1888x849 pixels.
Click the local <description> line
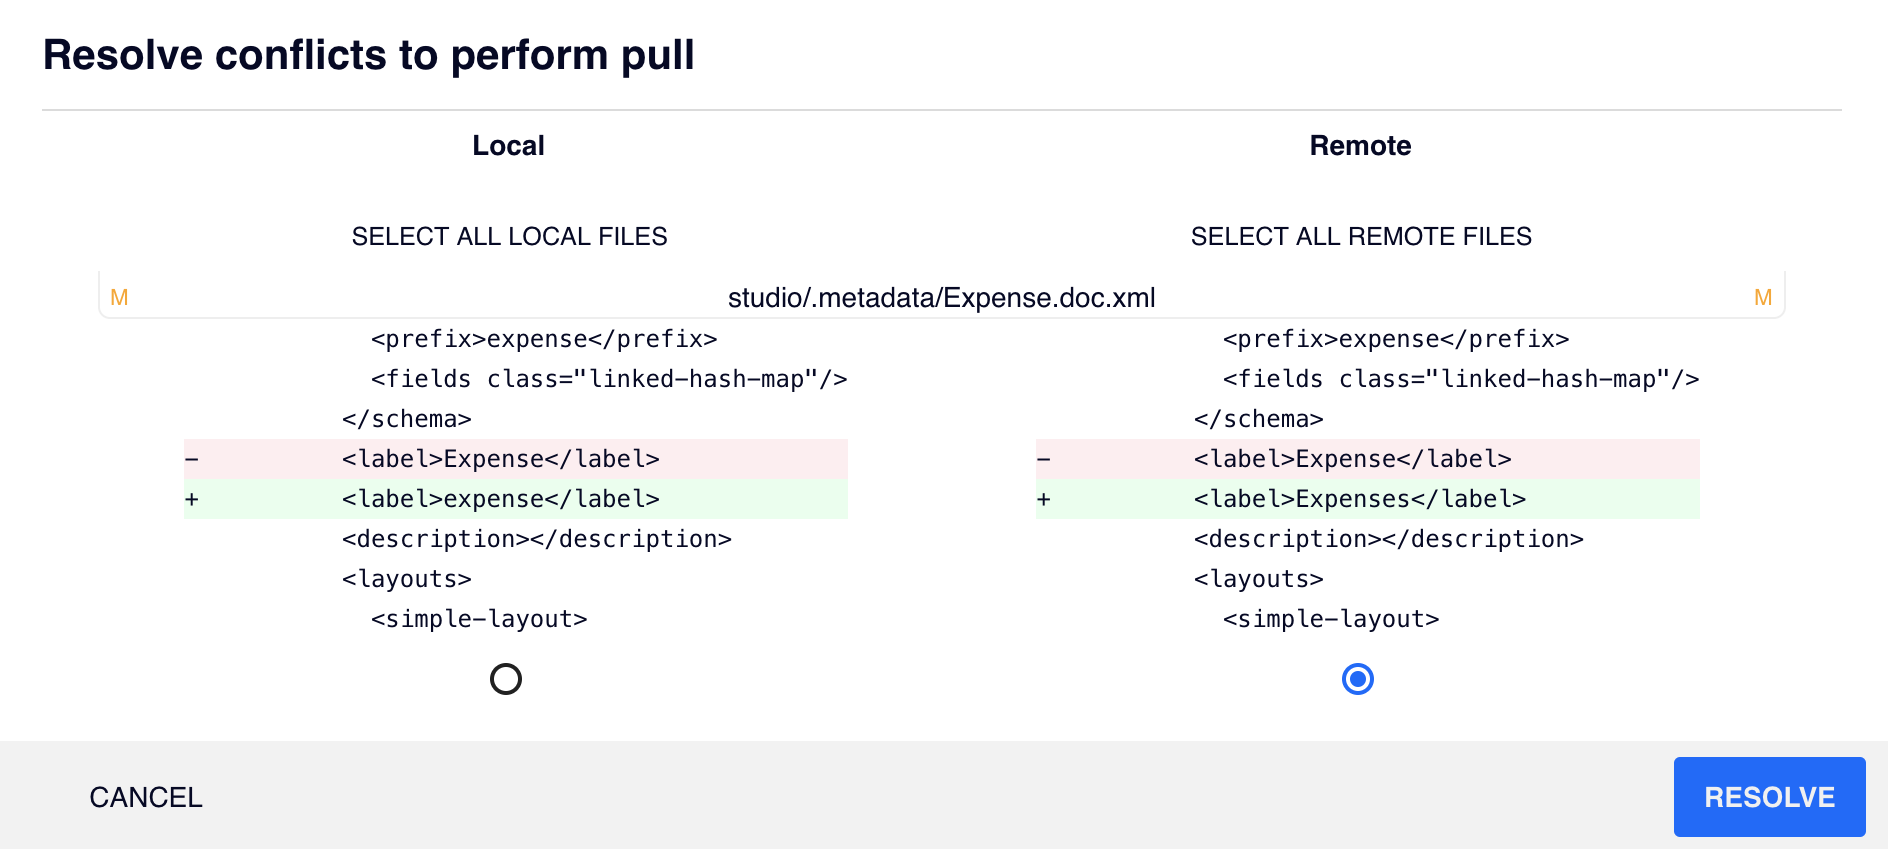(x=537, y=539)
